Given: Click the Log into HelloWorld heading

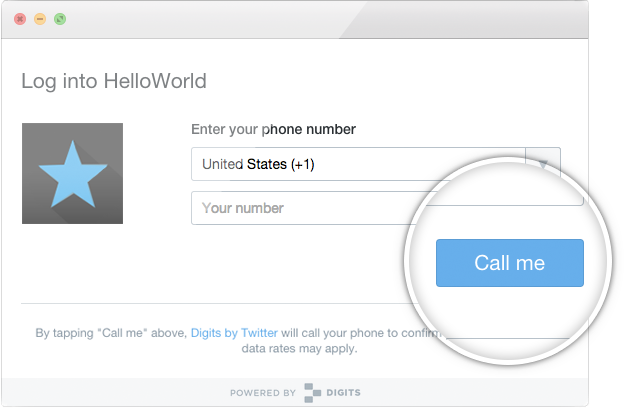Looking at the screenshot, I should point(114,82).
